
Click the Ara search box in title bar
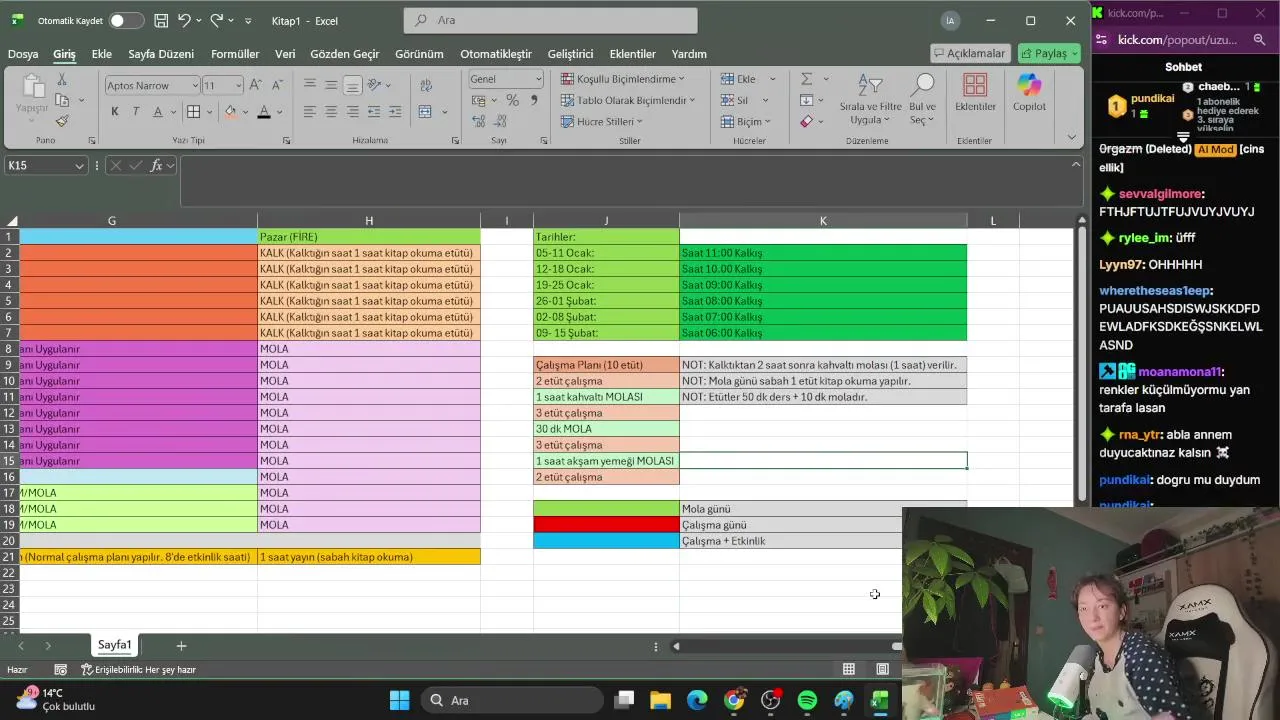click(x=550, y=20)
